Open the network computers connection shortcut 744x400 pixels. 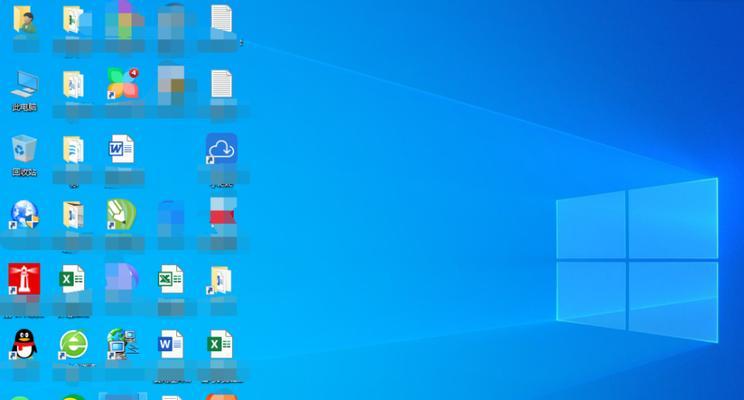tap(122, 344)
